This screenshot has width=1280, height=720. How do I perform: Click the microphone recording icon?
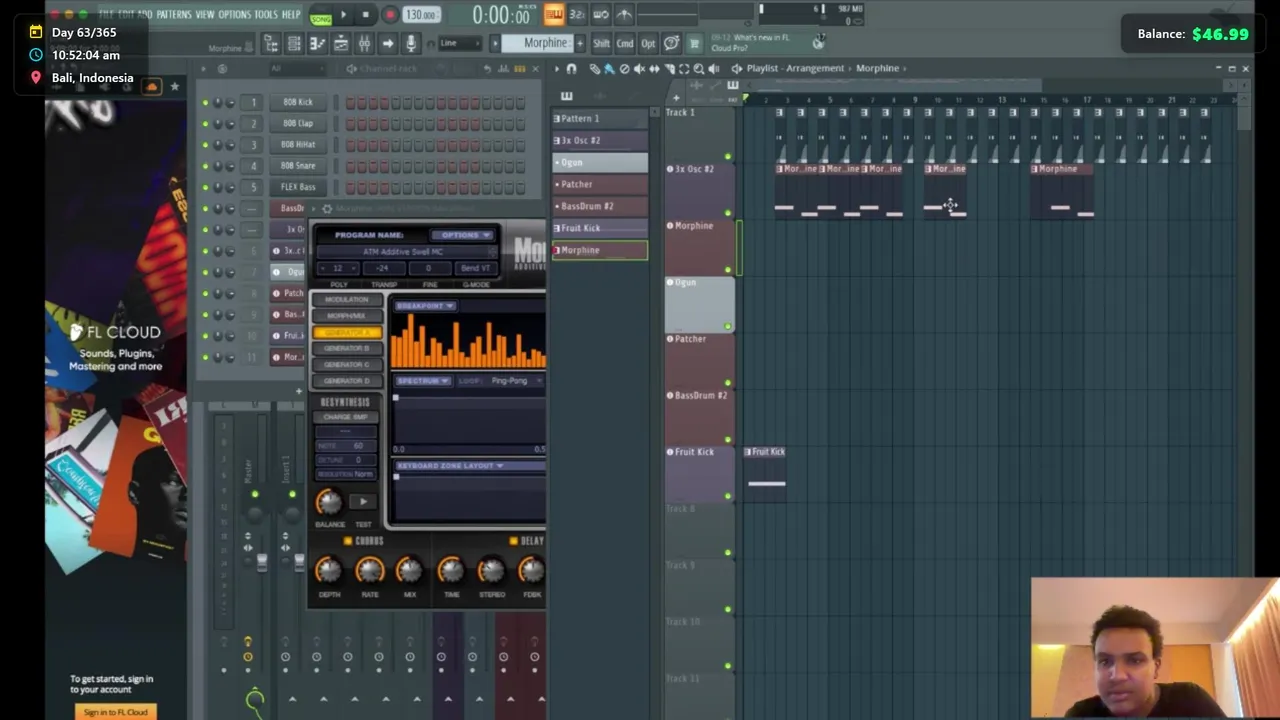pos(411,43)
